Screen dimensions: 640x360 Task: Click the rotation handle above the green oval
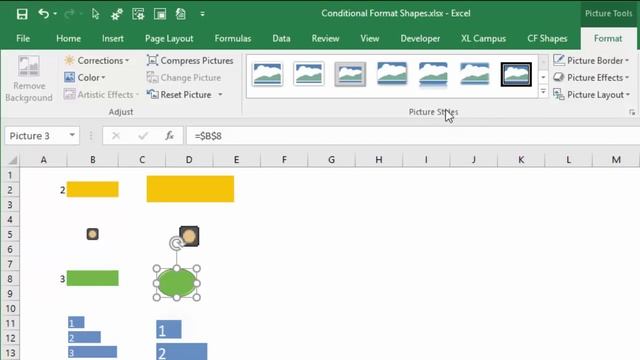176,244
